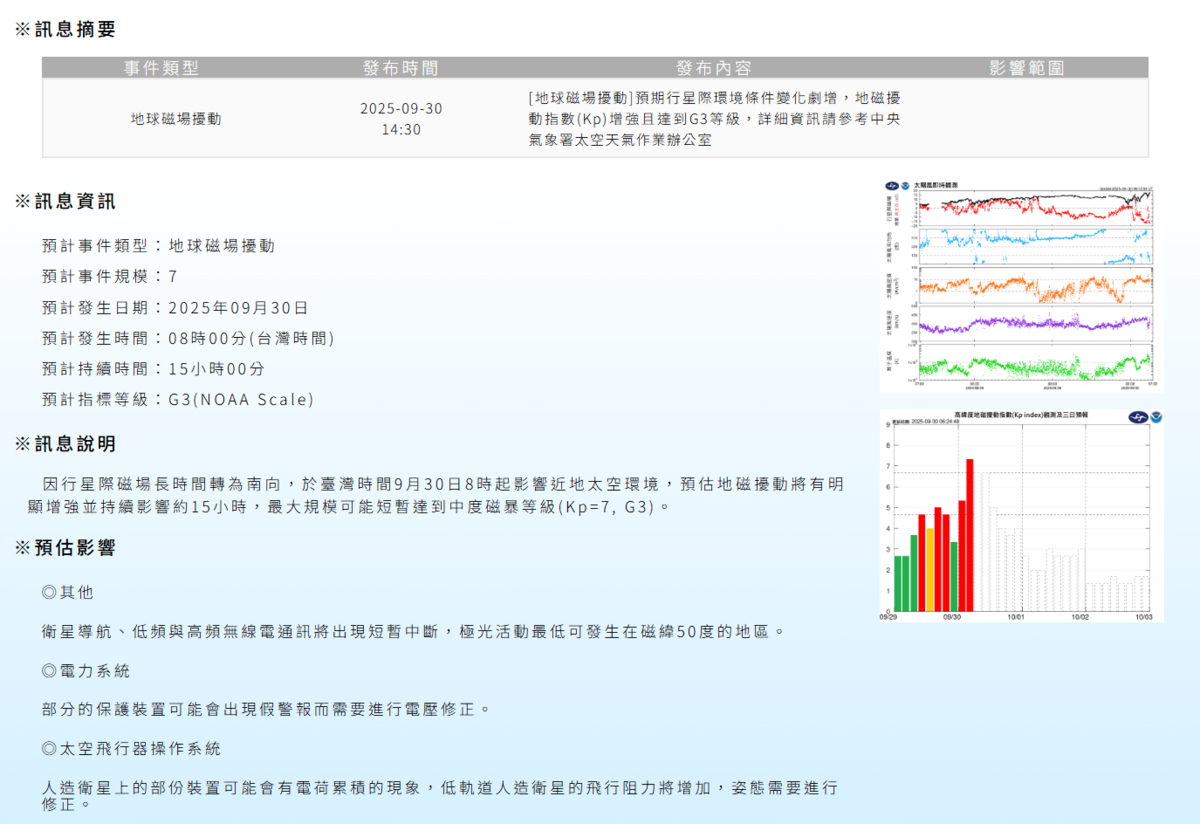This screenshot has width=1200, height=824.
Task: Click the '※預估影響' section heading
Action: tap(65, 547)
